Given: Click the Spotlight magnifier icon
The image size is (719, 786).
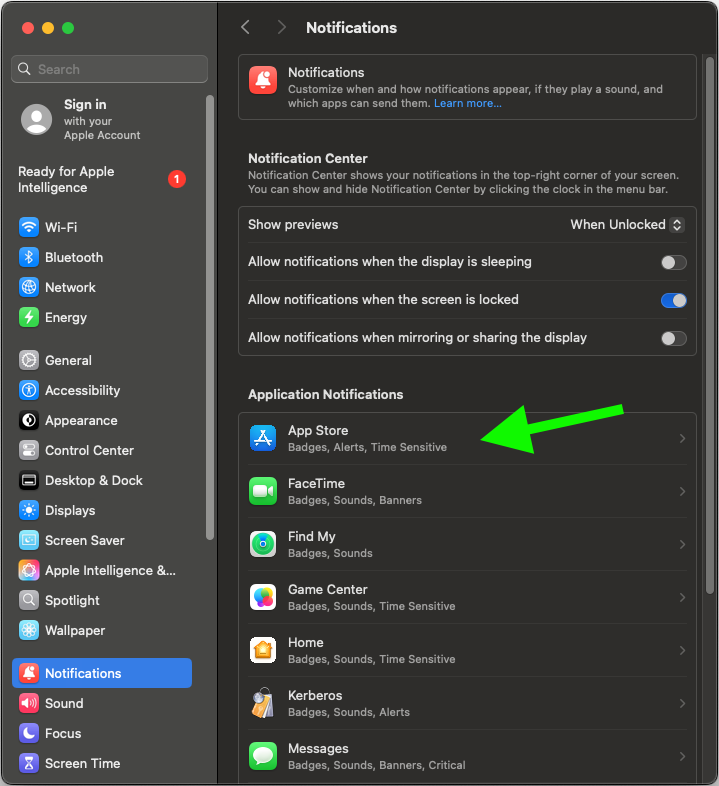Looking at the screenshot, I should (x=29, y=600).
